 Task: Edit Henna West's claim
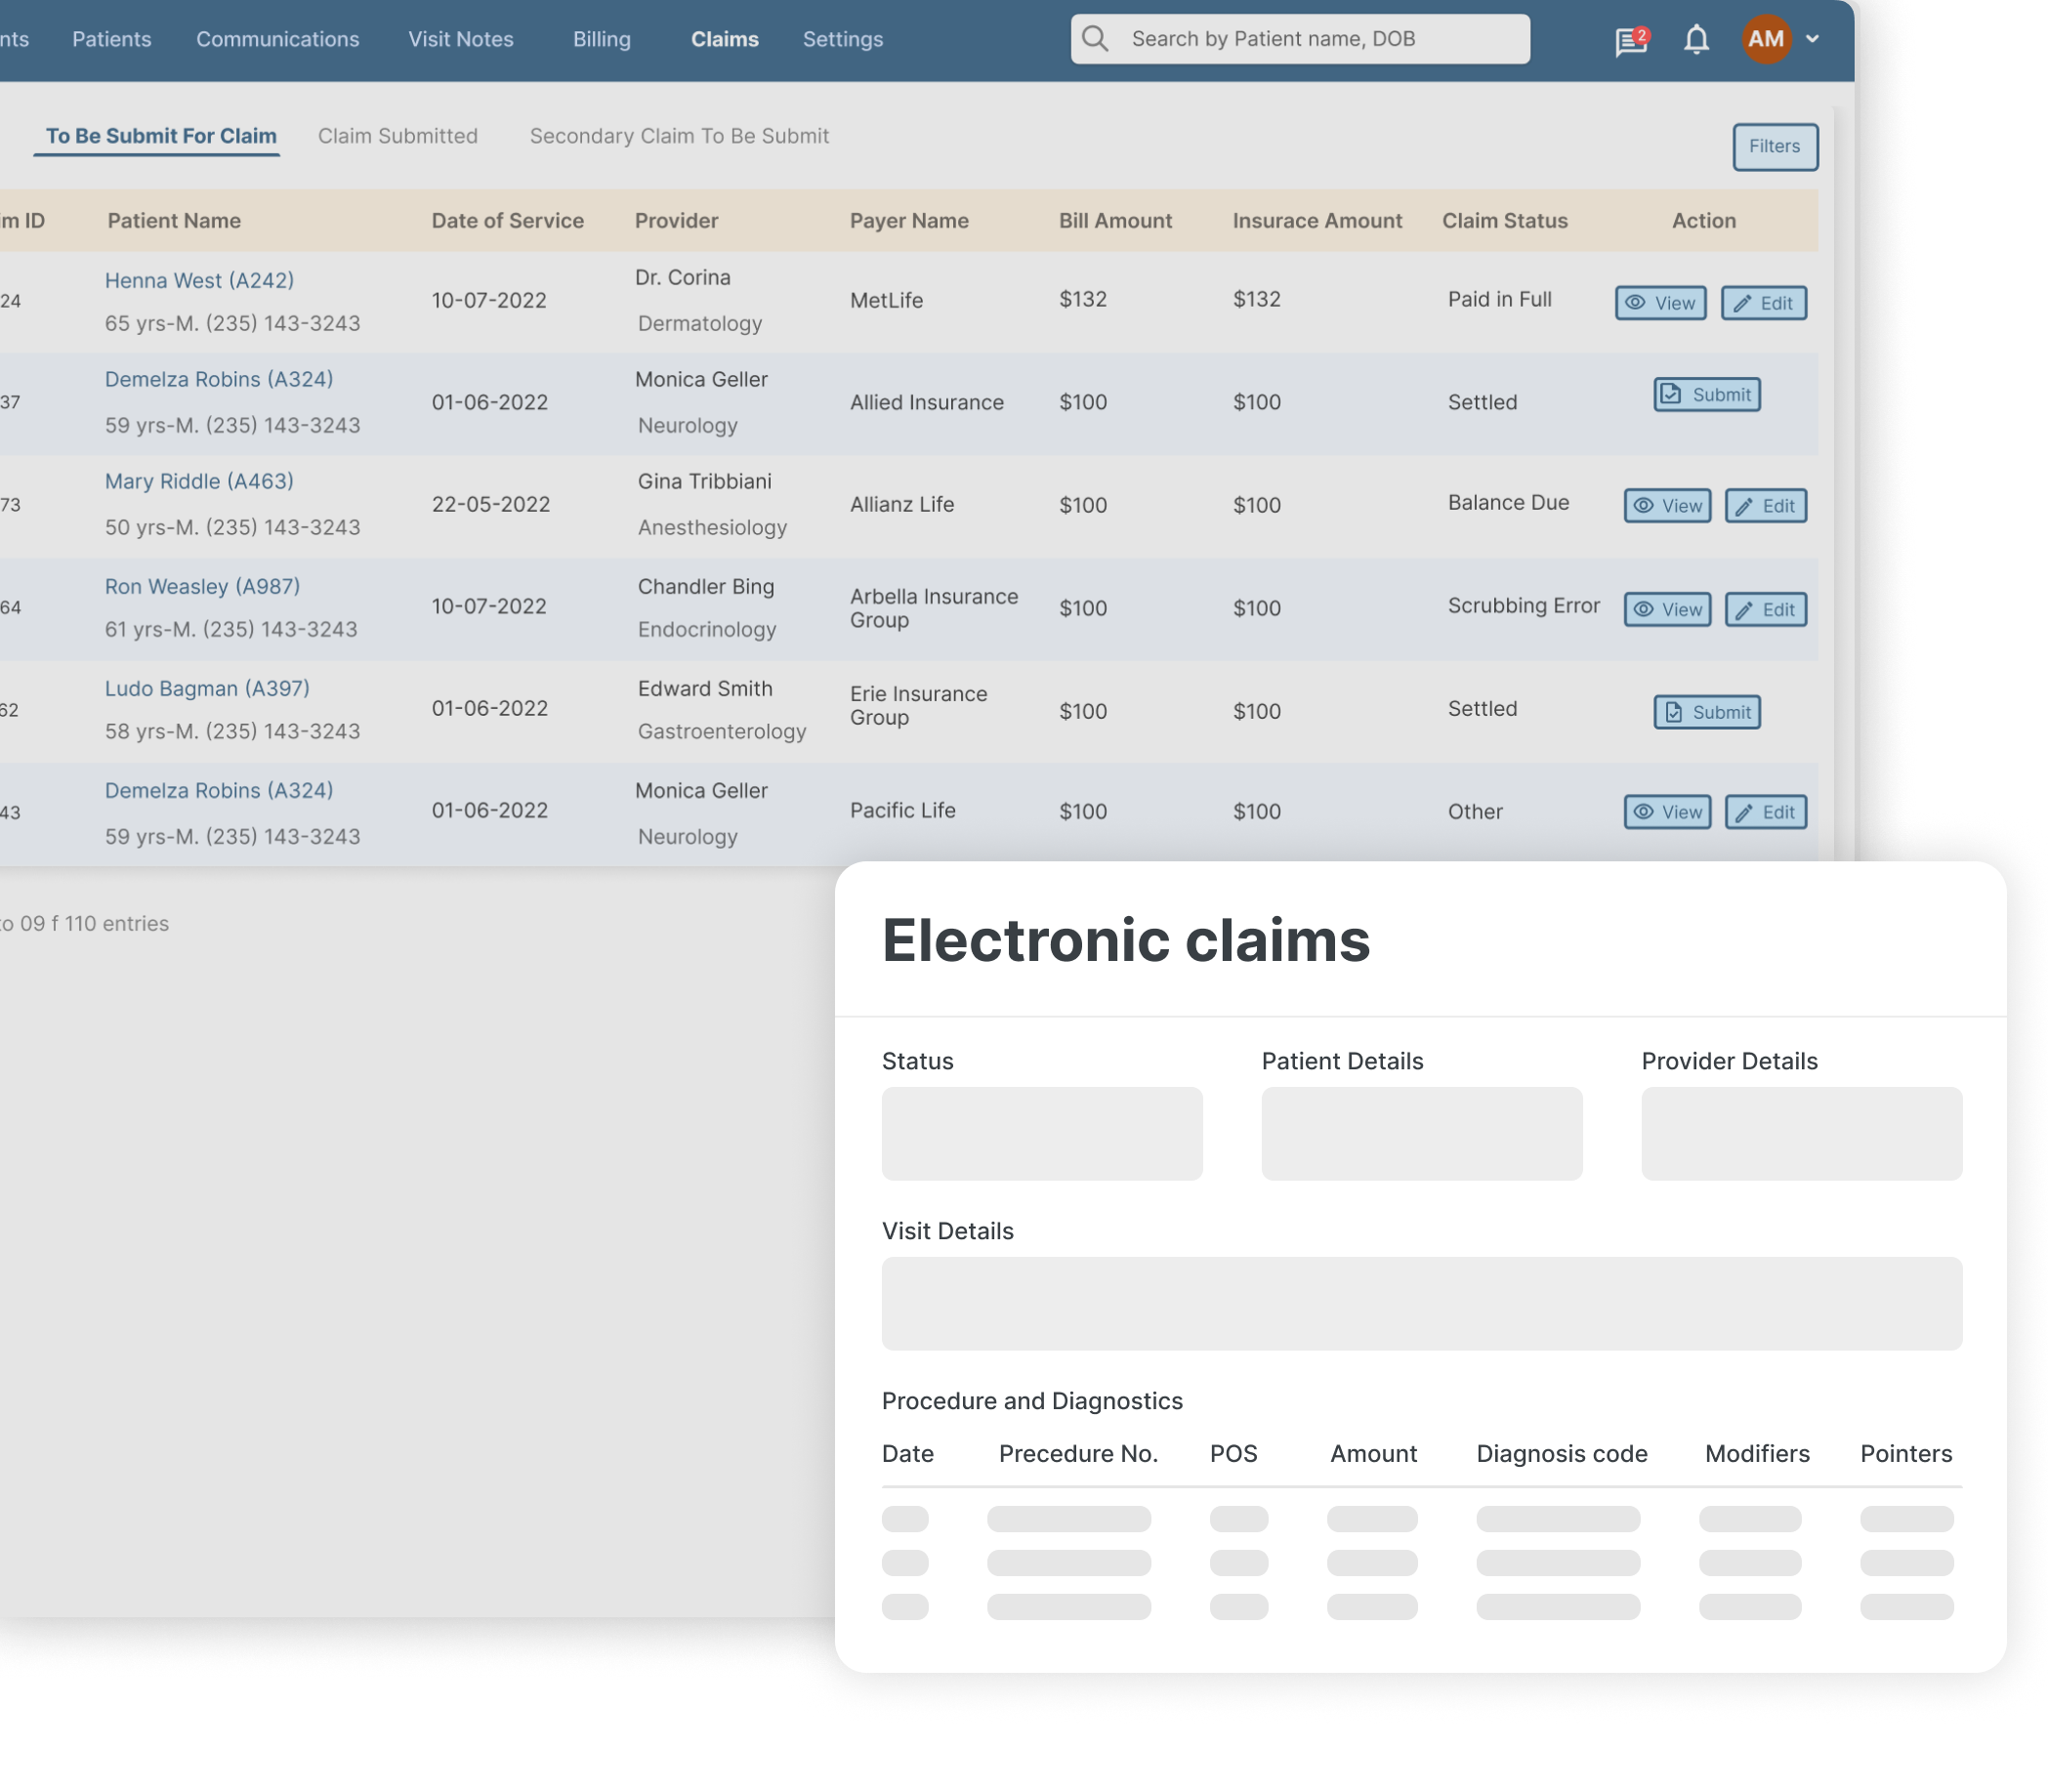1763,303
